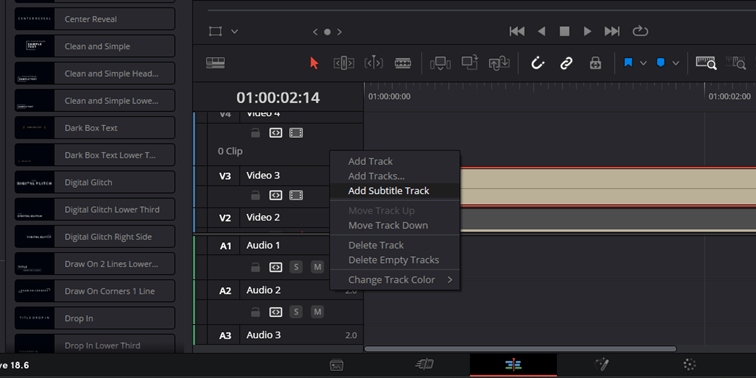
Task: Open the Cut page
Action: point(425,364)
